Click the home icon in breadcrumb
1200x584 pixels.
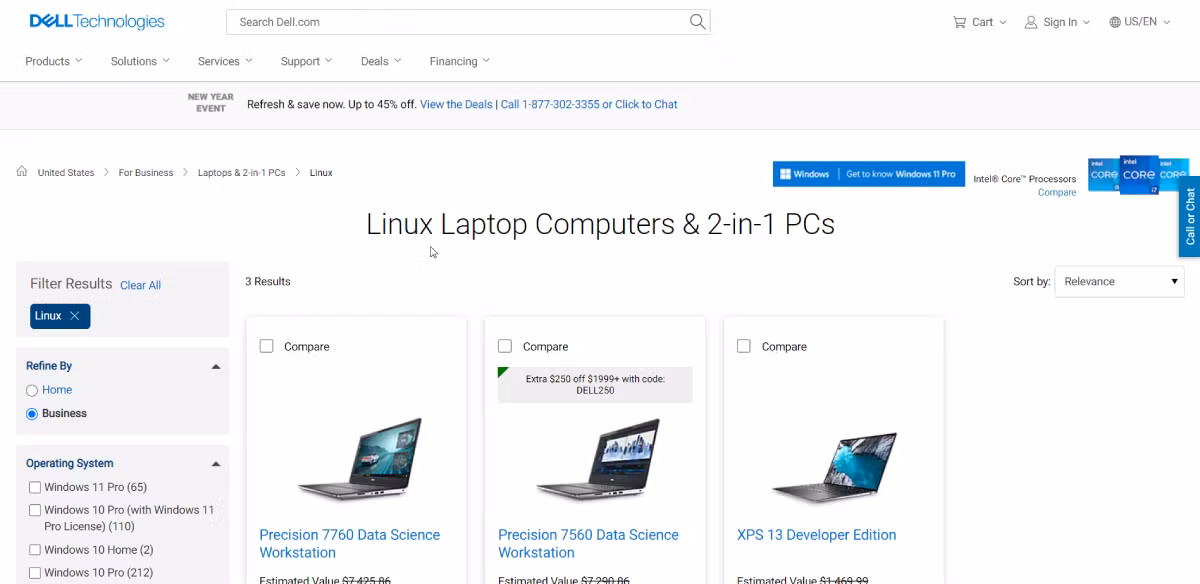[x=22, y=172]
